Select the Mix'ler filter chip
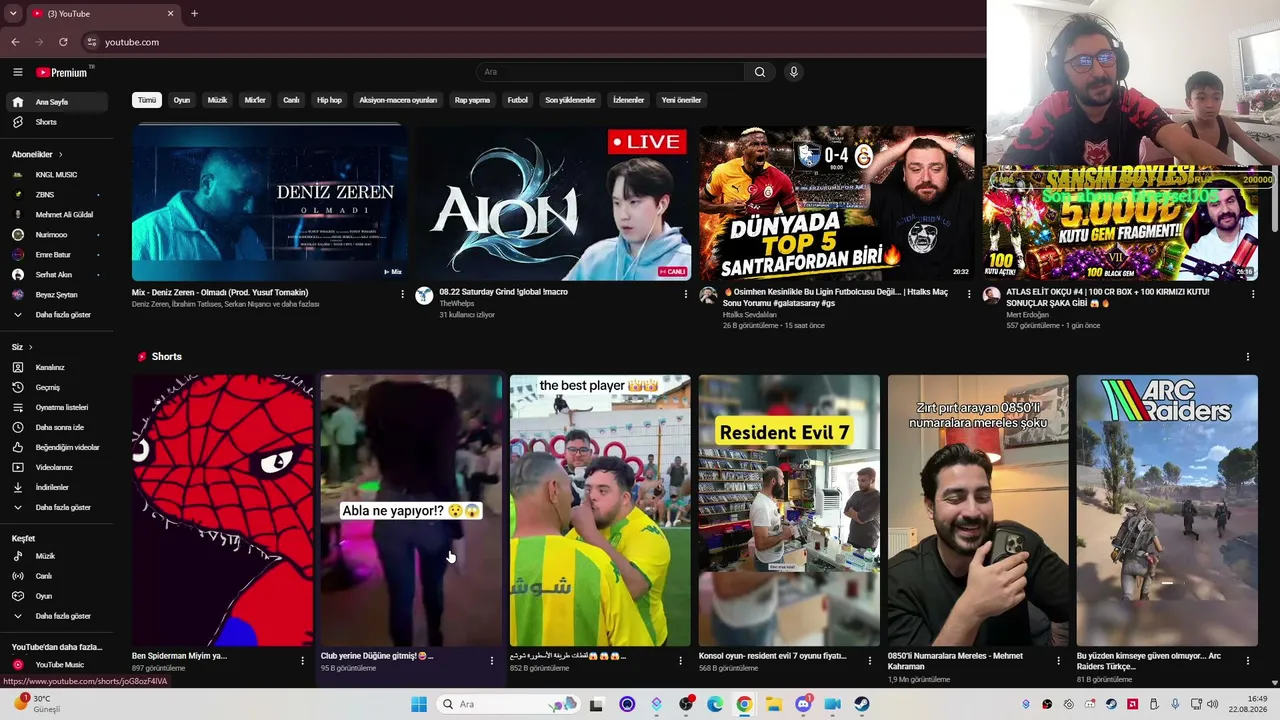The height and width of the screenshot is (720, 1280). pos(255,100)
